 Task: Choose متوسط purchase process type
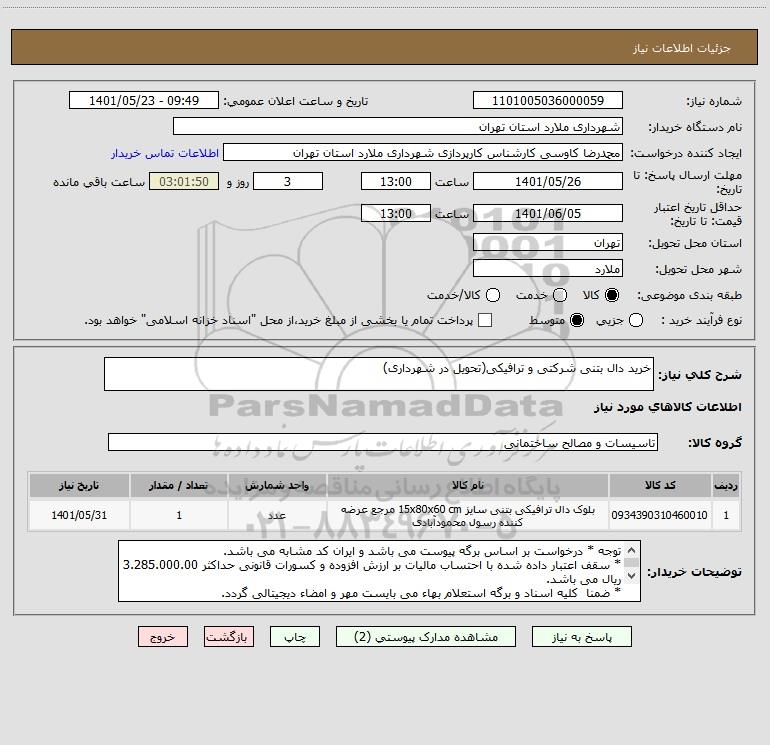click(x=577, y=320)
